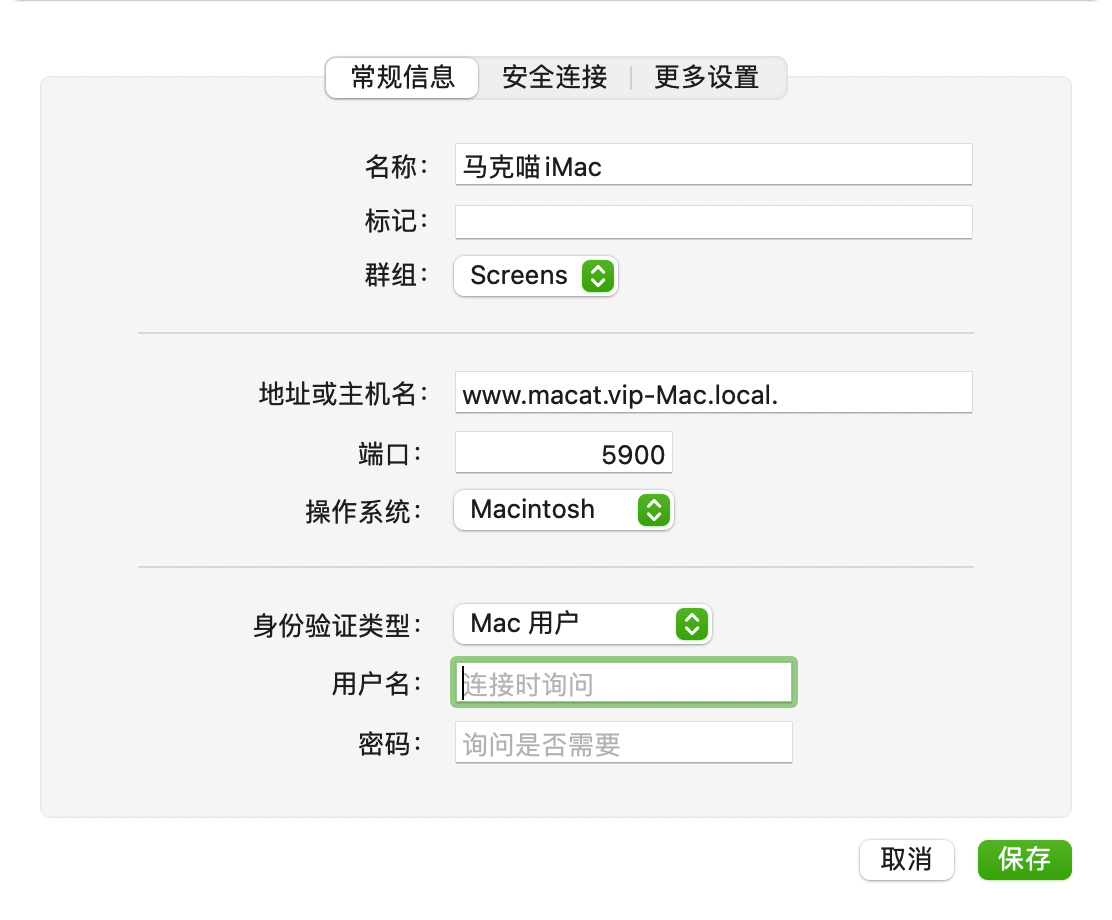The height and width of the screenshot is (920, 1112).
Task: Click the green 保存 button
Action: click(x=1024, y=859)
